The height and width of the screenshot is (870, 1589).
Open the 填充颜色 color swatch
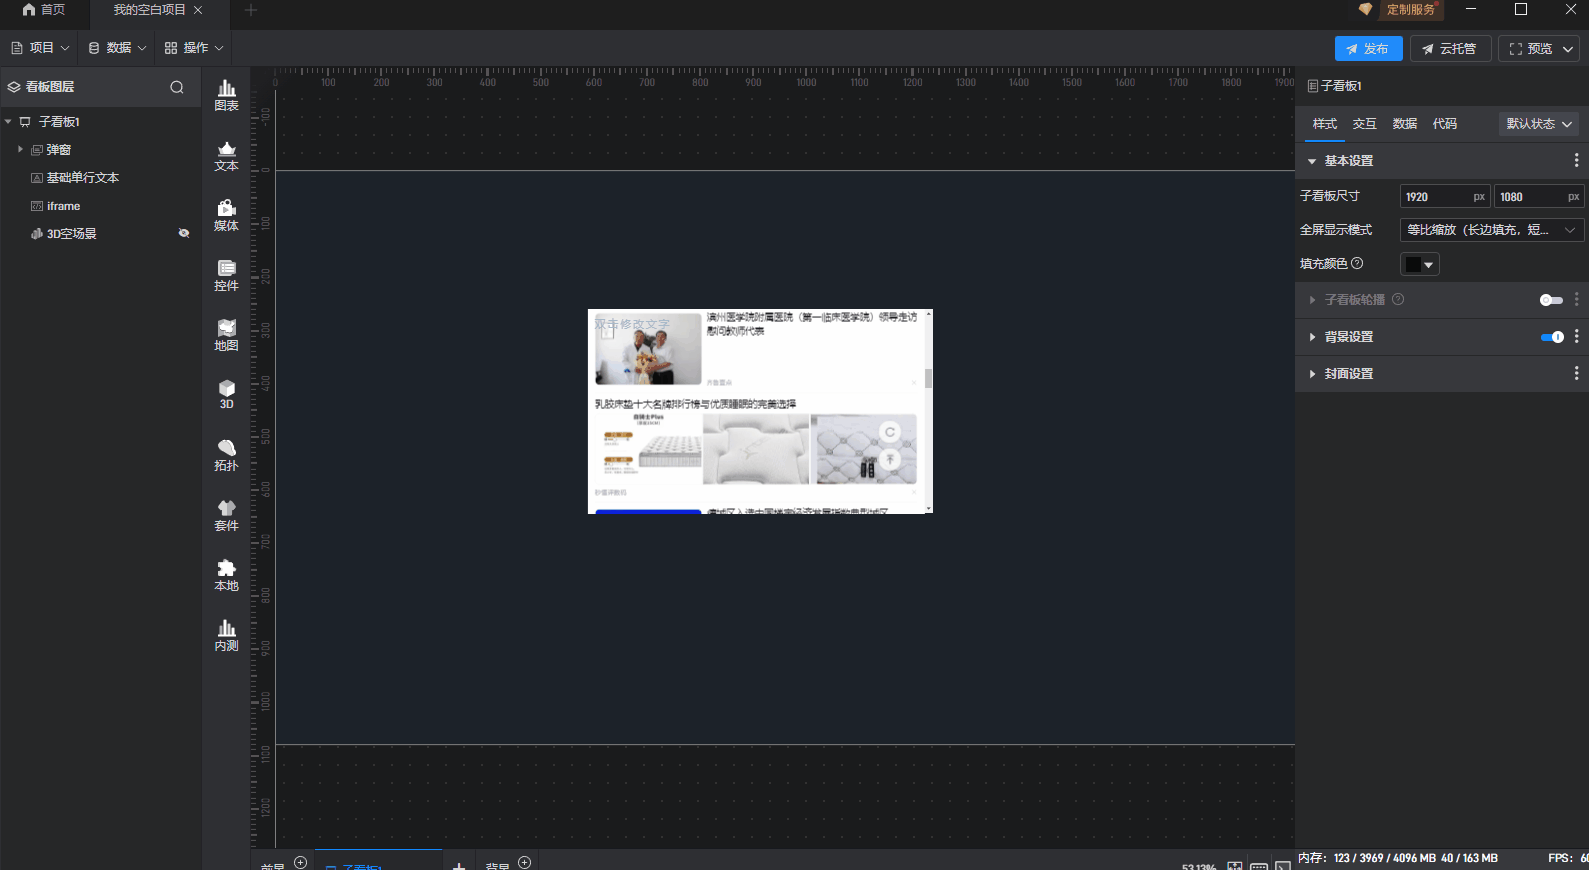pyautogui.click(x=1420, y=264)
